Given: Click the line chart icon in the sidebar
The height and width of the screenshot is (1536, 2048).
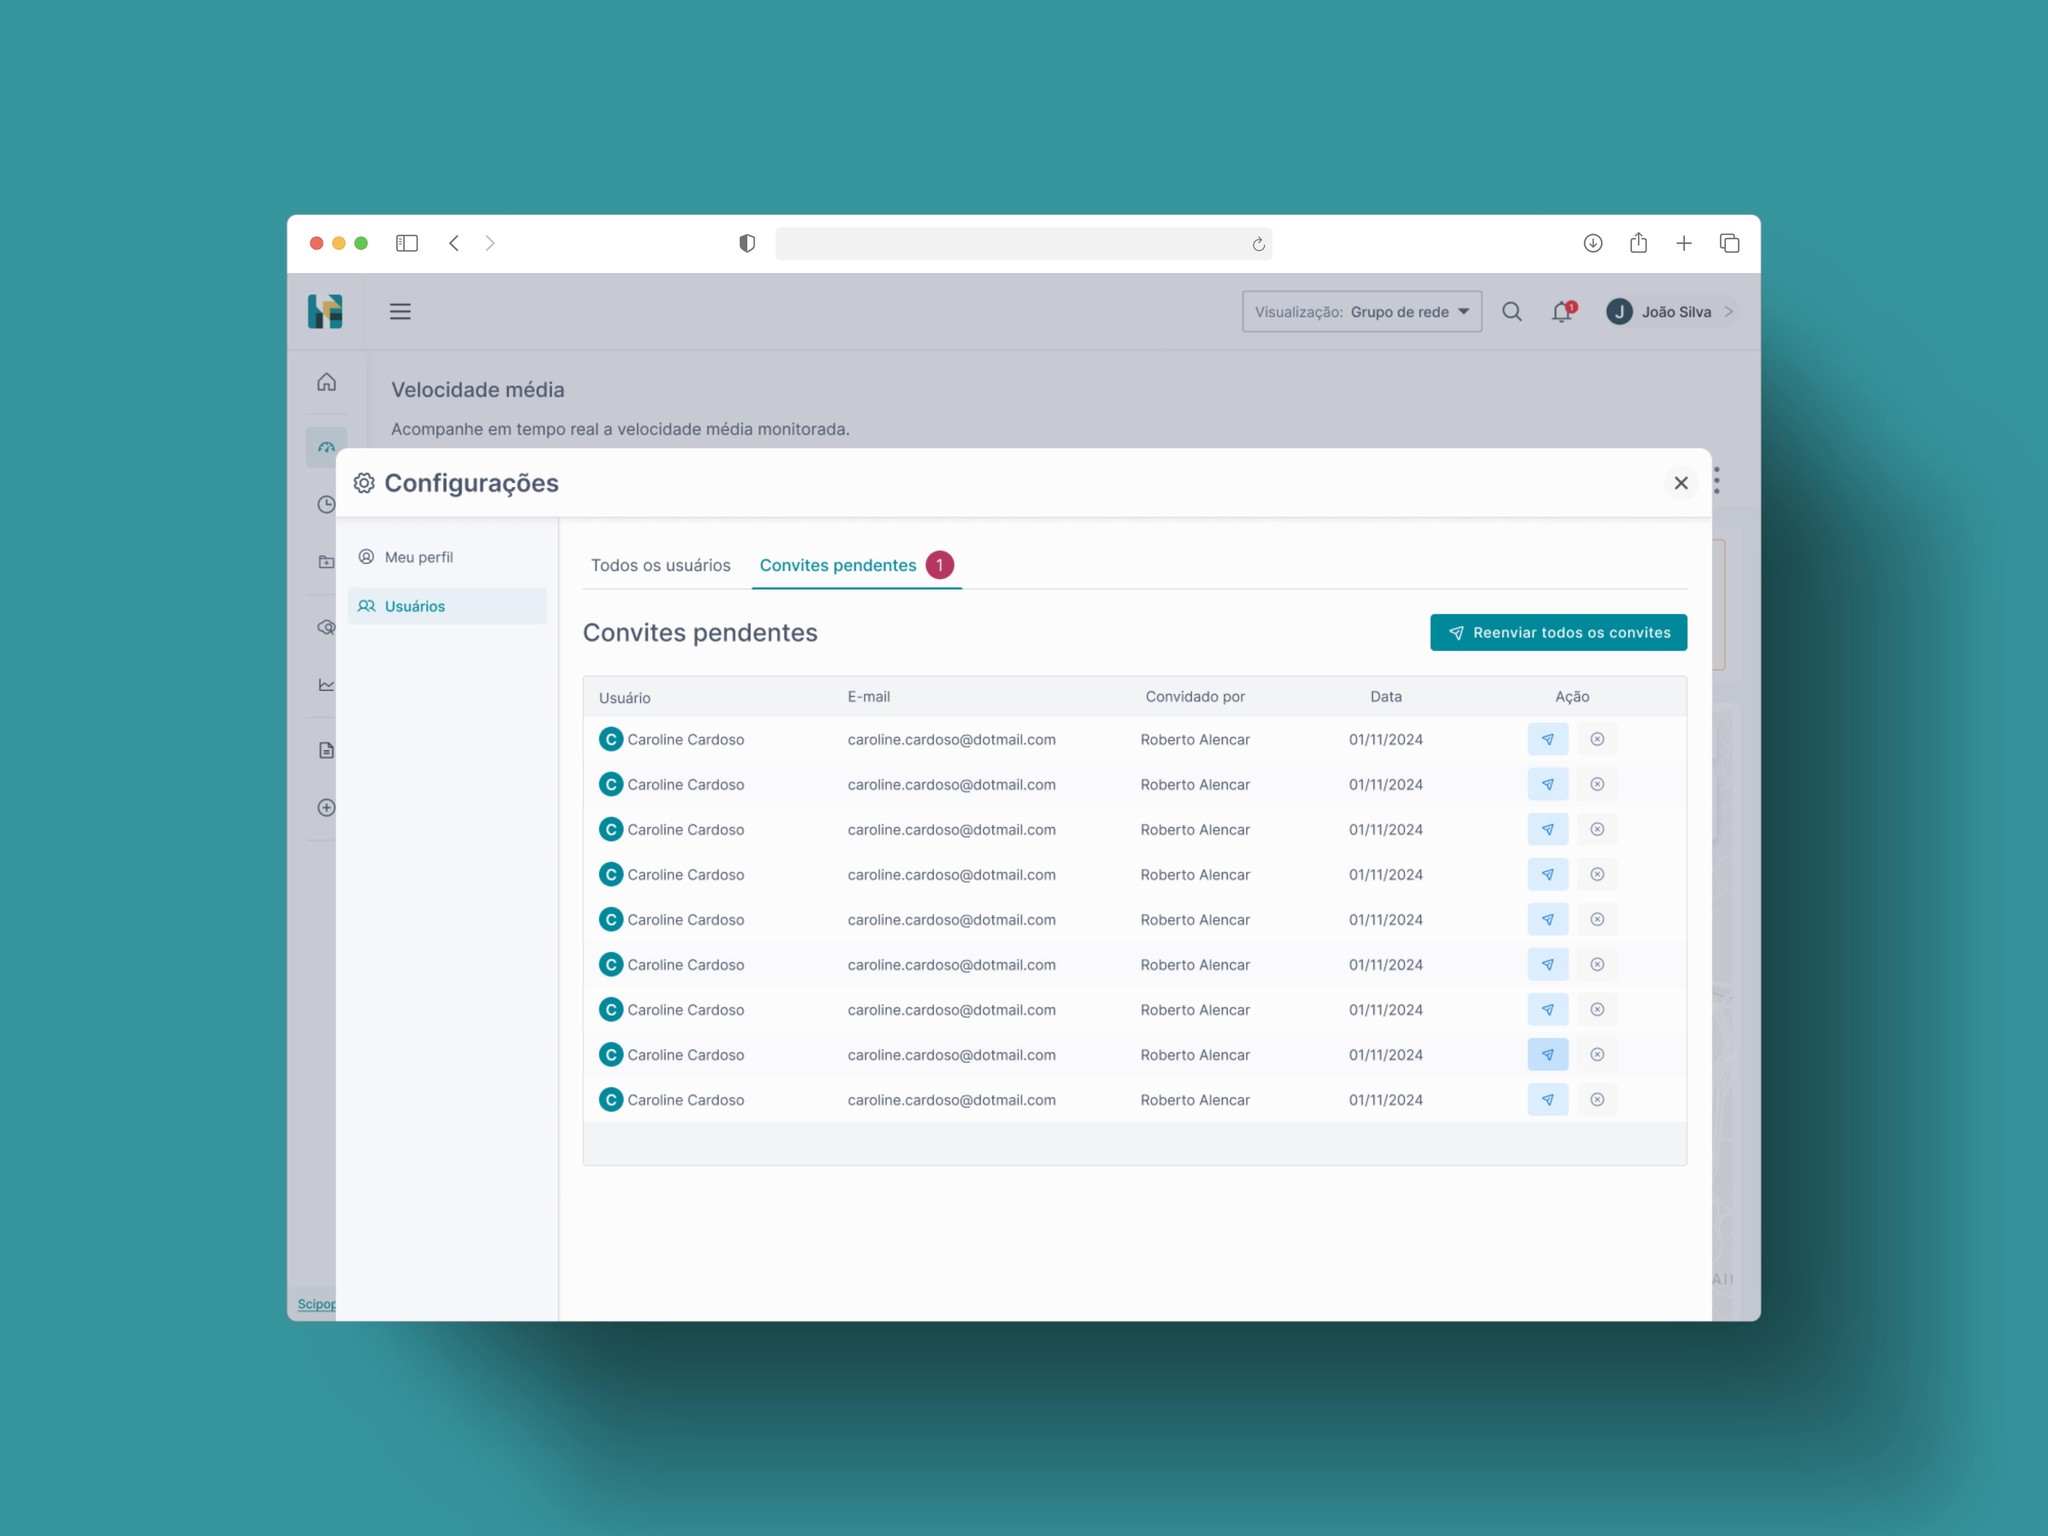Looking at the screenshot, I should tap(326, 685).
